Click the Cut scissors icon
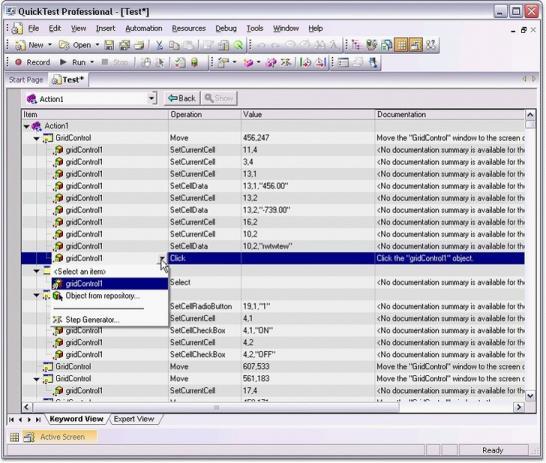 point(159,45)
